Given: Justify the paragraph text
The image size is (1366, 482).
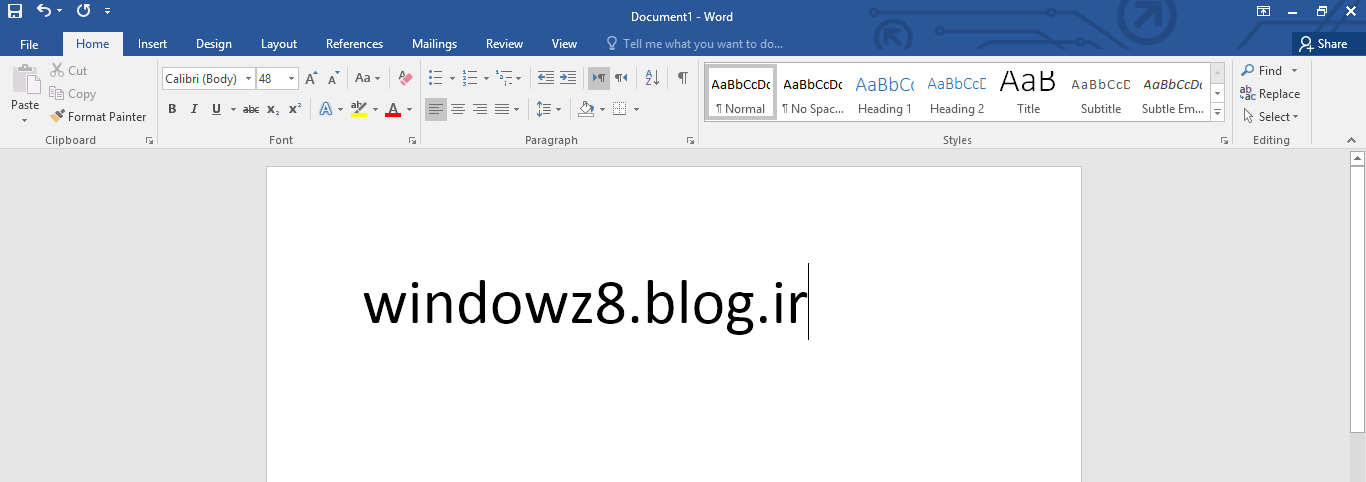Looking at the screenshot, I should click(502, 109).
